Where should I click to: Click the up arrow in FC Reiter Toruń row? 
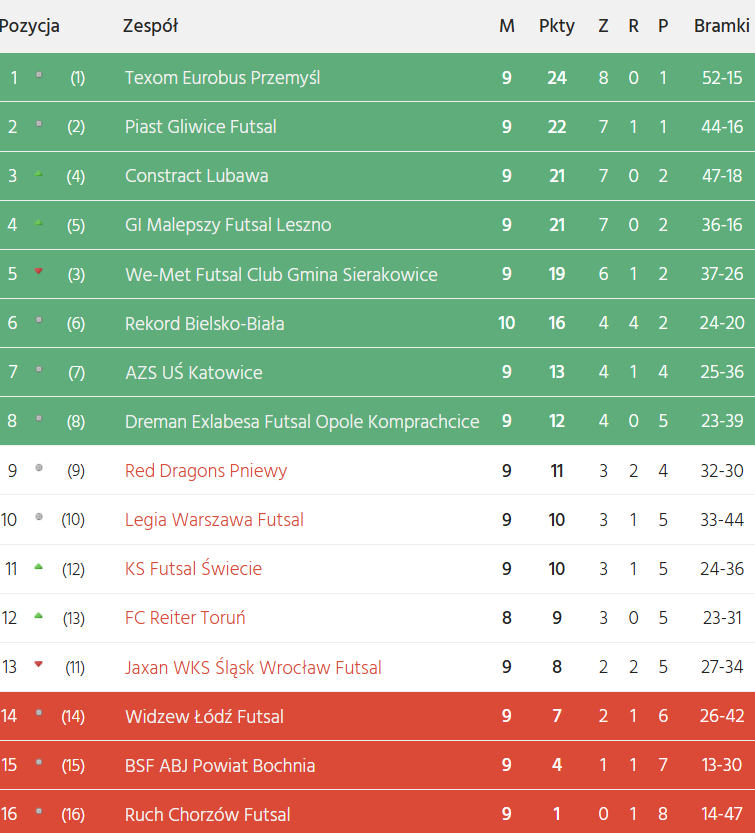[x=39, y=616]
